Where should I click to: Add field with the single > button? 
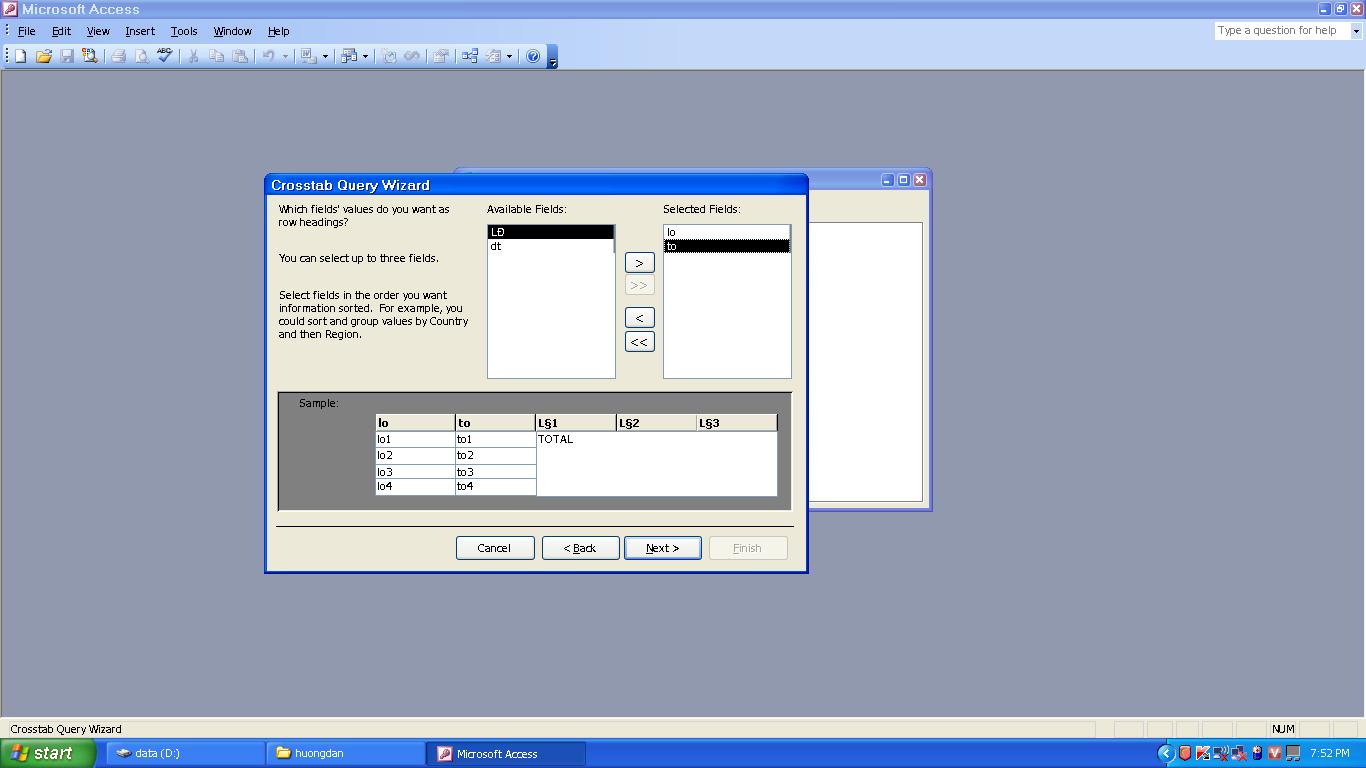click(639, 263)
